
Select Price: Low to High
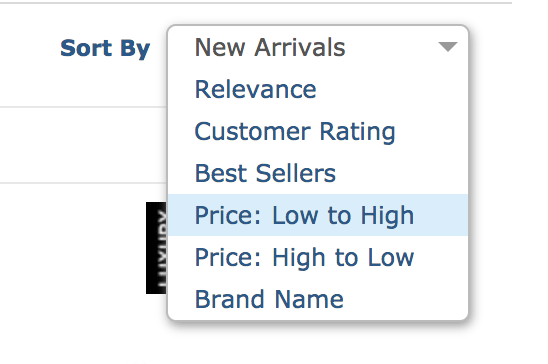318,215
